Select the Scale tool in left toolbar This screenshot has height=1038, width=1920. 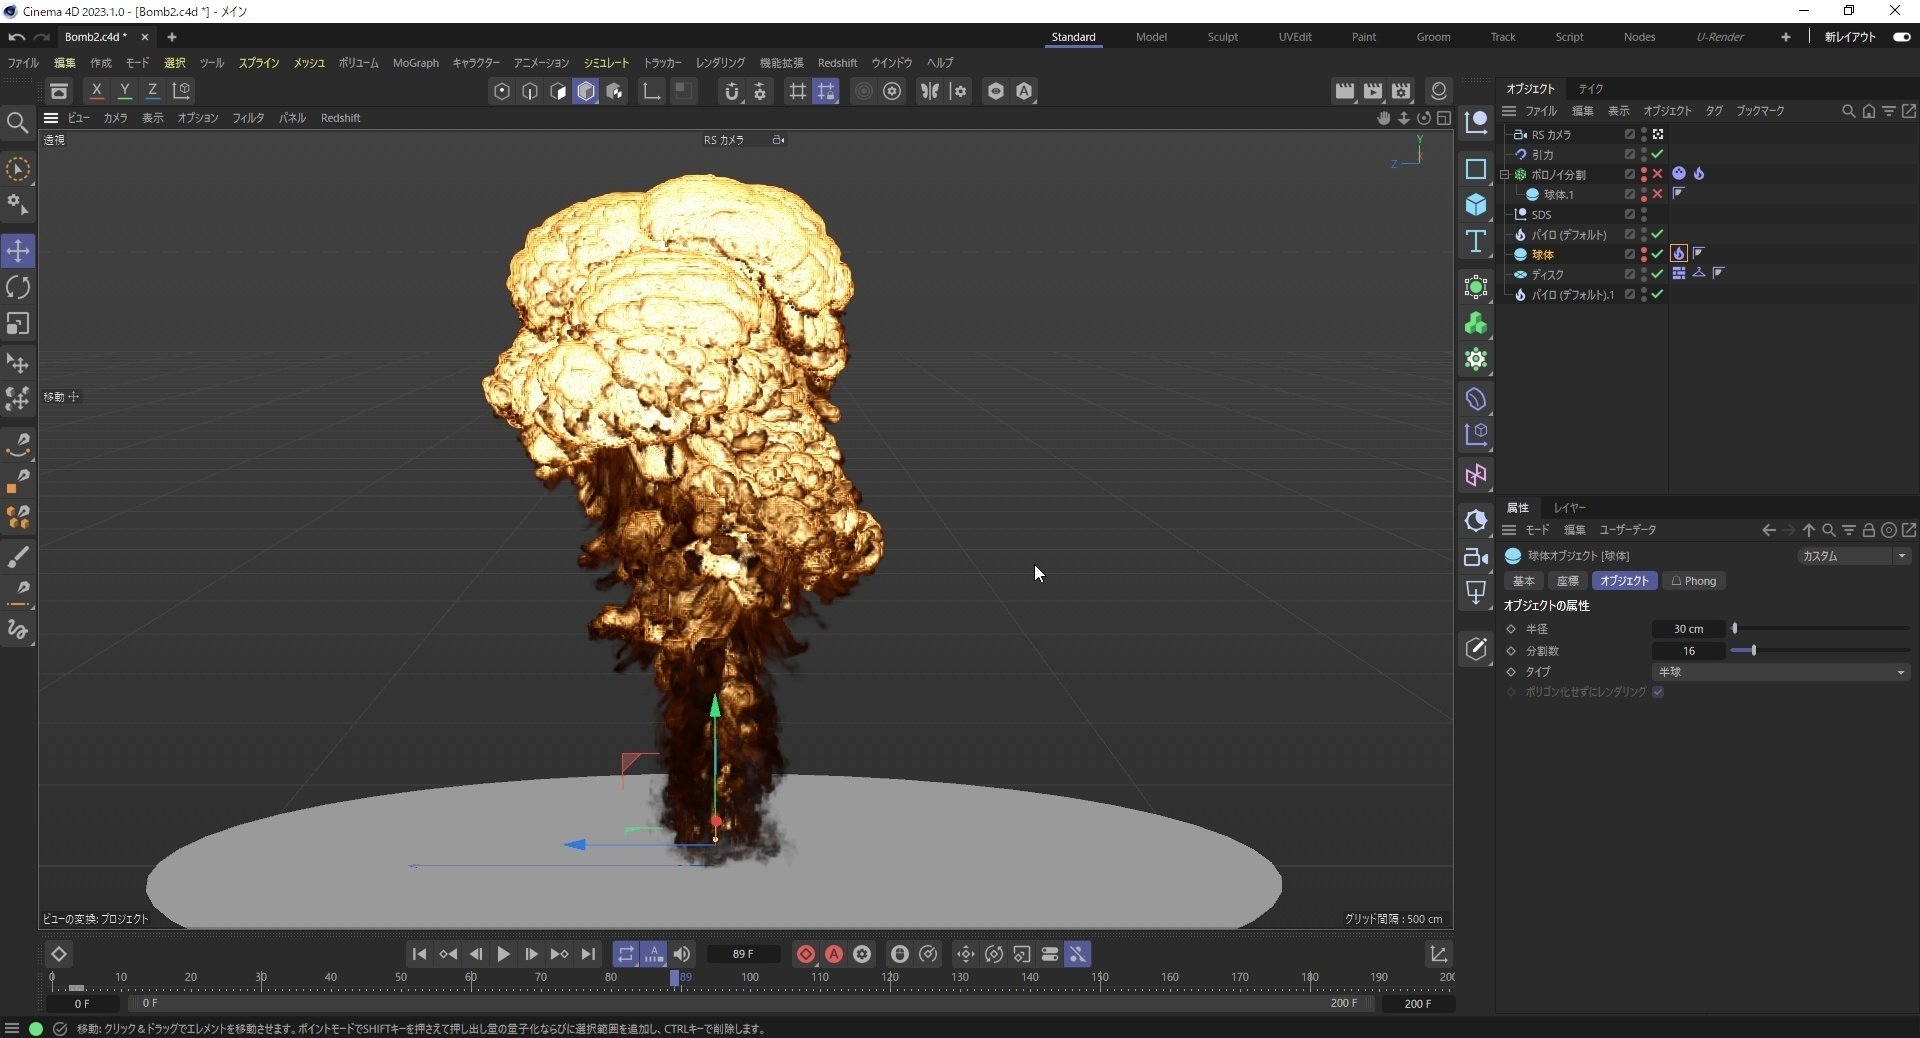click(x=18, y=324)
